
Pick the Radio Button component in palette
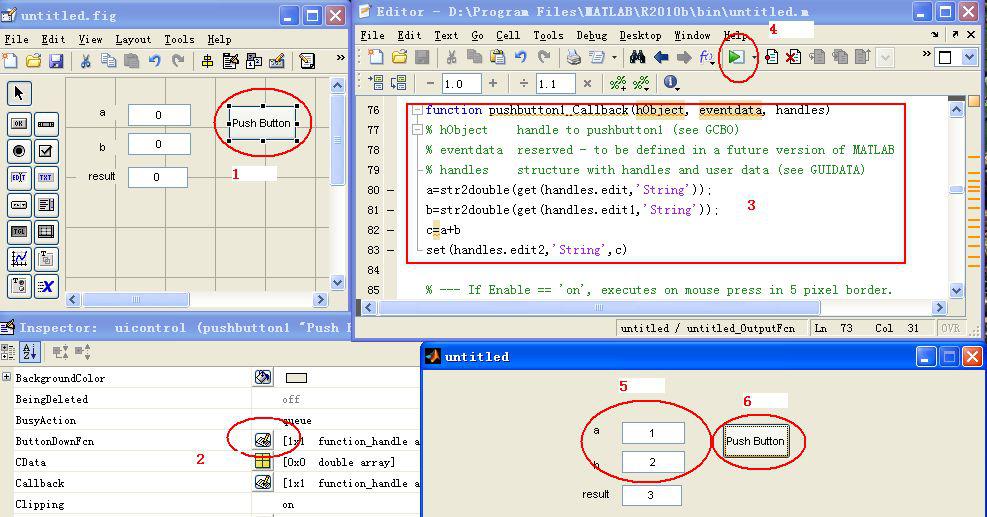click(x=19, y=151)
